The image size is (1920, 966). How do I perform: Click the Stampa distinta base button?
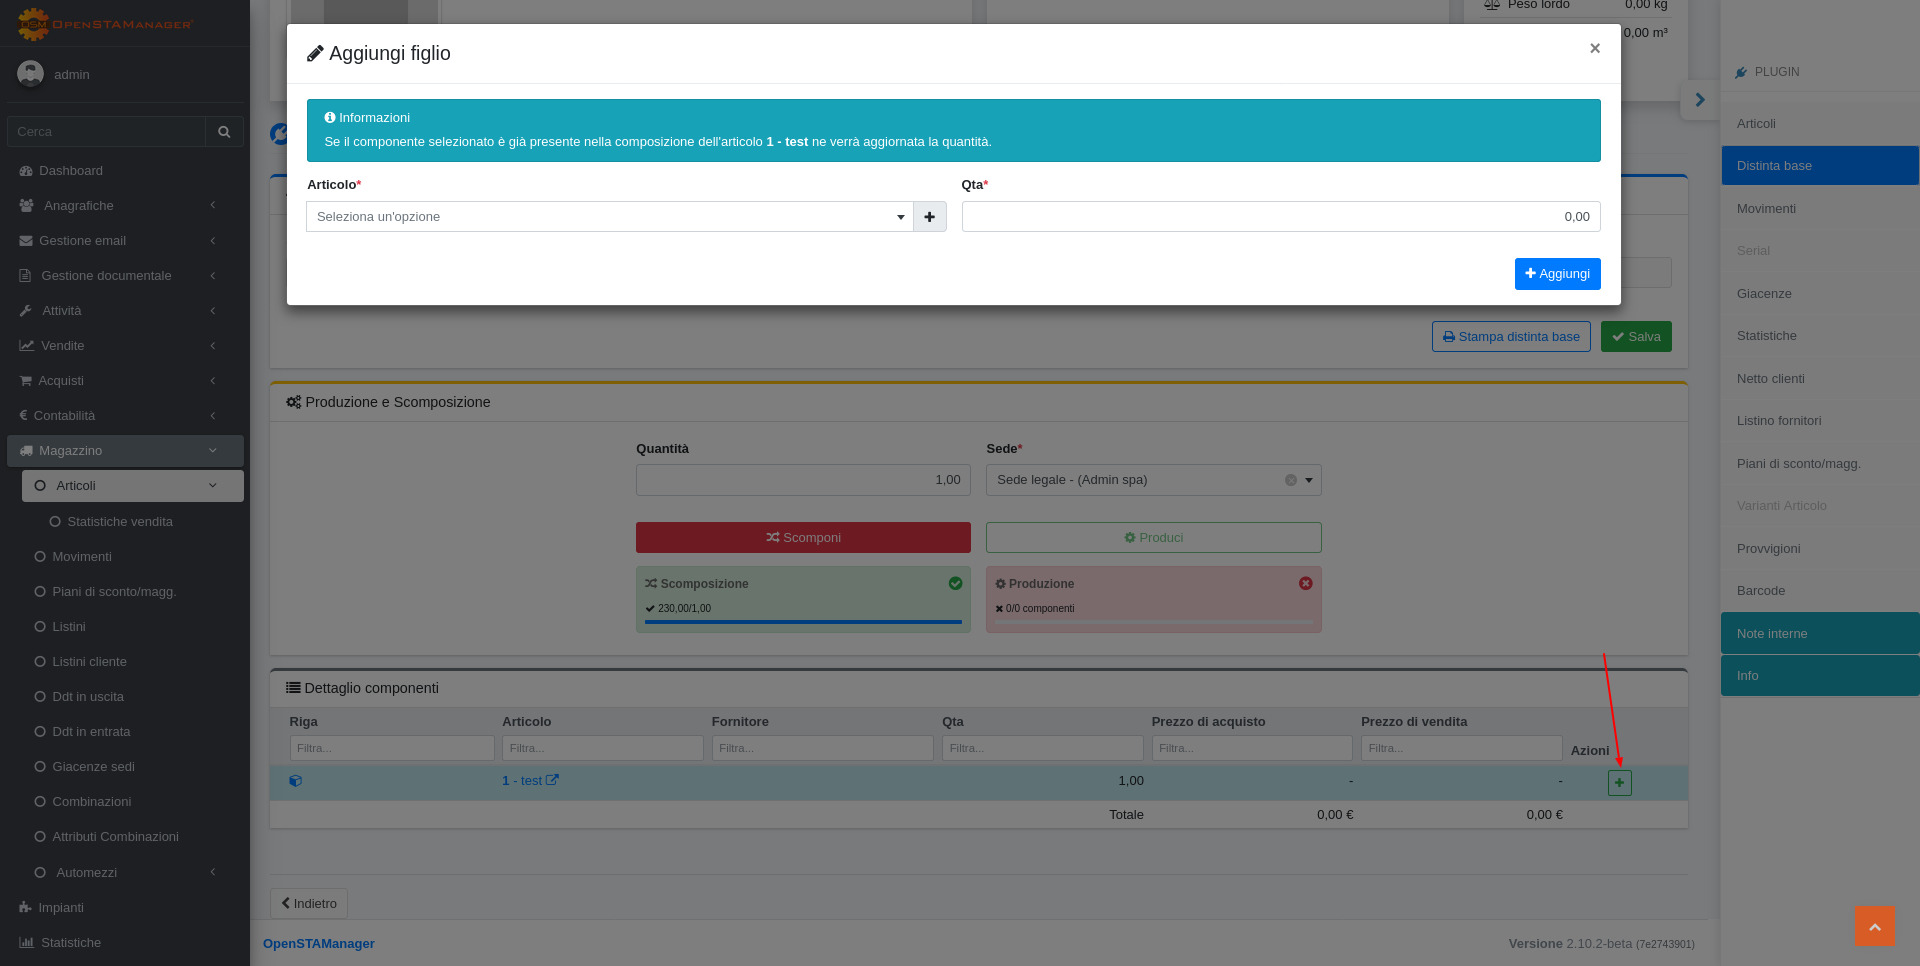pyautogui.click(x=1510, y=337)
